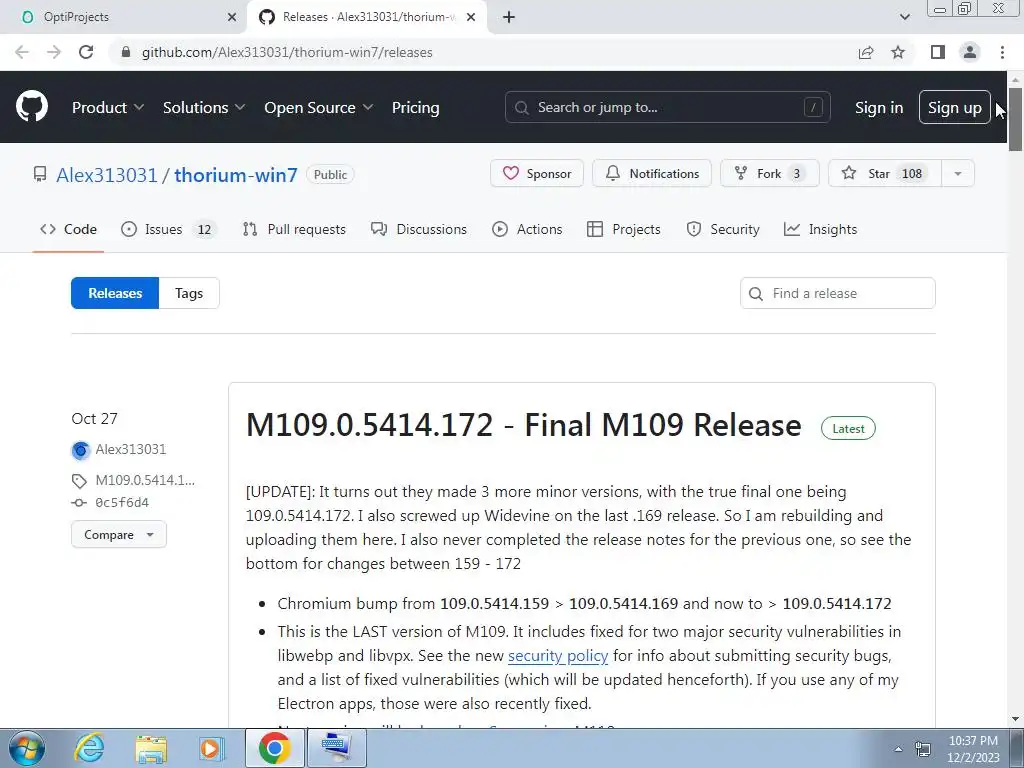Open release author Alex313031 link
This screenshot has height=768, width=1024.
pos(131,449)
